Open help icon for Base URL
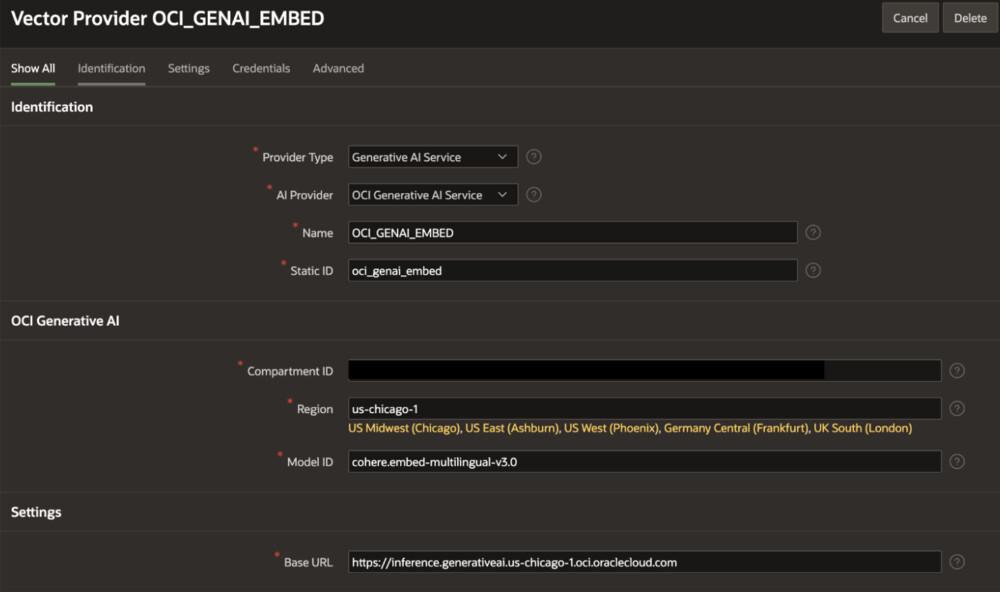The height and width of the screenshot is (592, 1000). [957, 562]
